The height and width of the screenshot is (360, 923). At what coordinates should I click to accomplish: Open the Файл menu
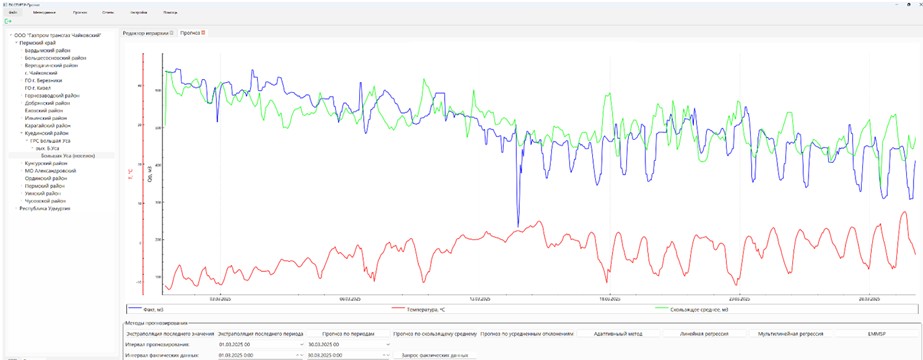click(13, 12)
